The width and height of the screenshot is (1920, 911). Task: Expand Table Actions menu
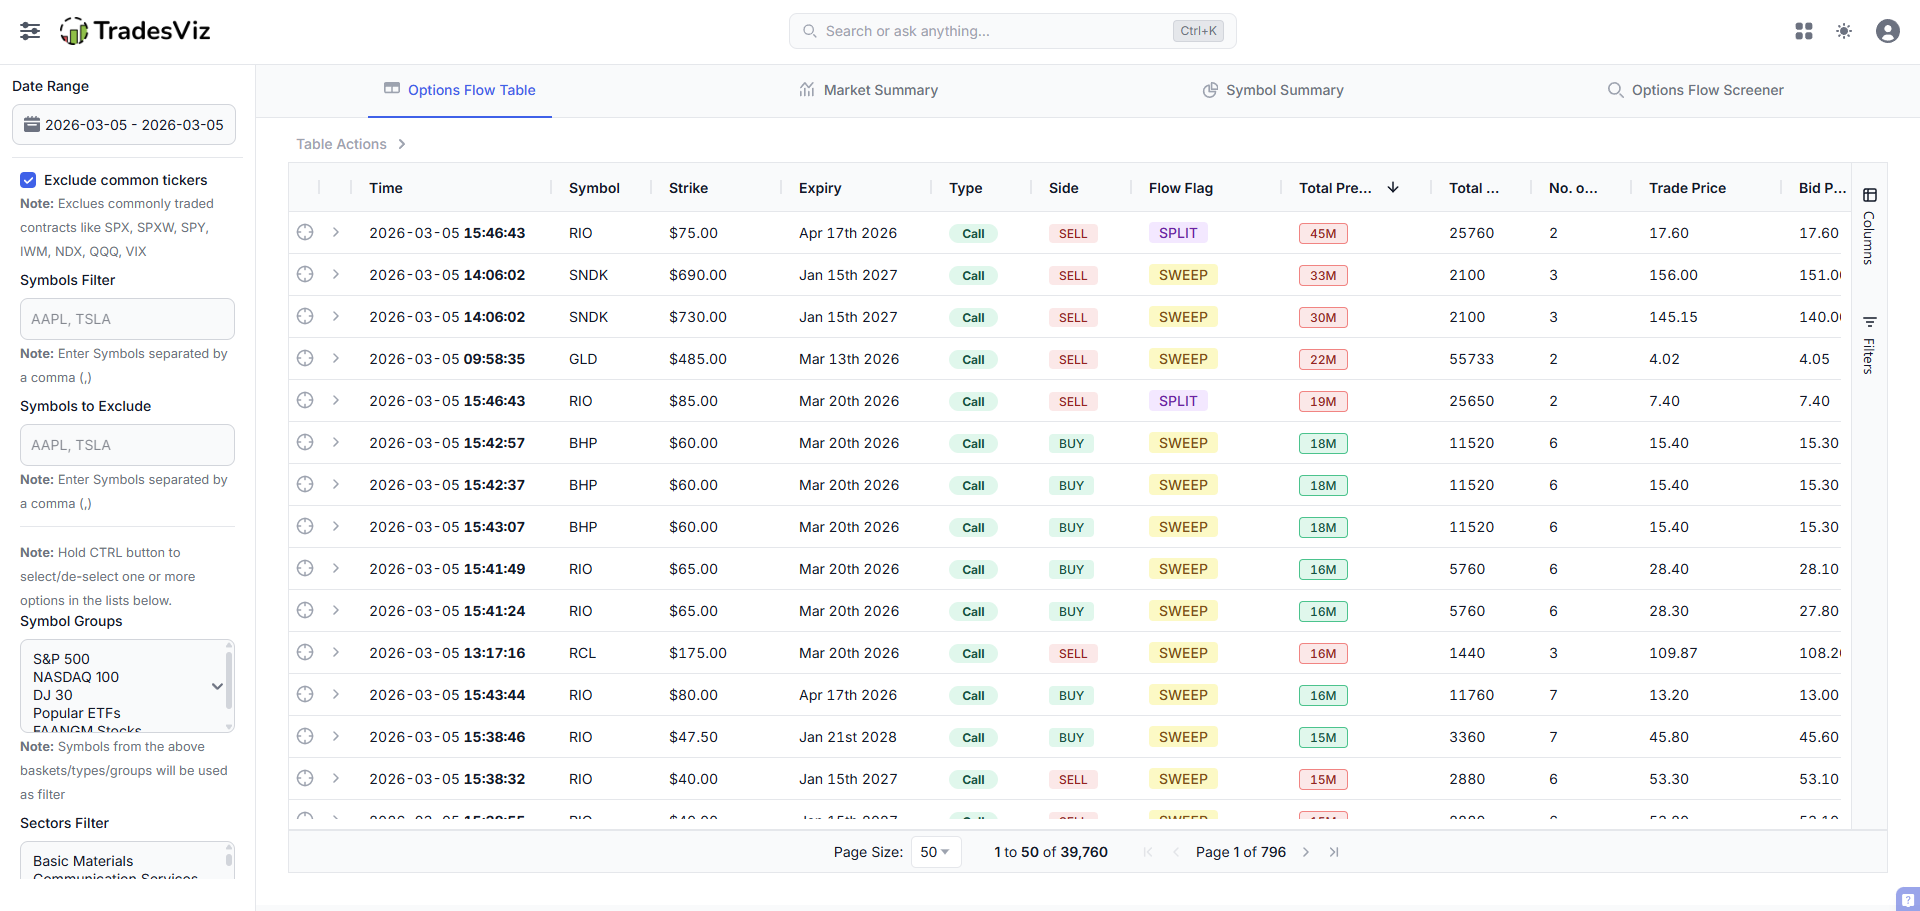point(351,144)
